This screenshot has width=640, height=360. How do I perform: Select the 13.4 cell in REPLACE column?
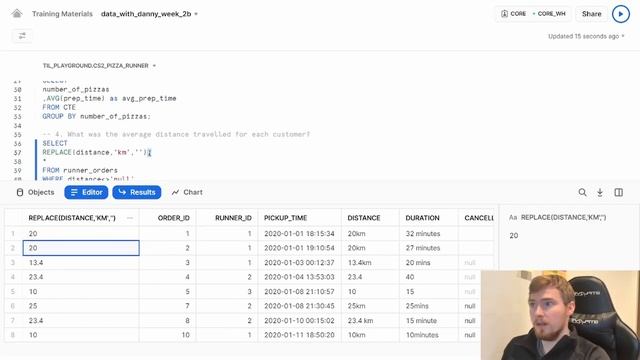[81, 262]
